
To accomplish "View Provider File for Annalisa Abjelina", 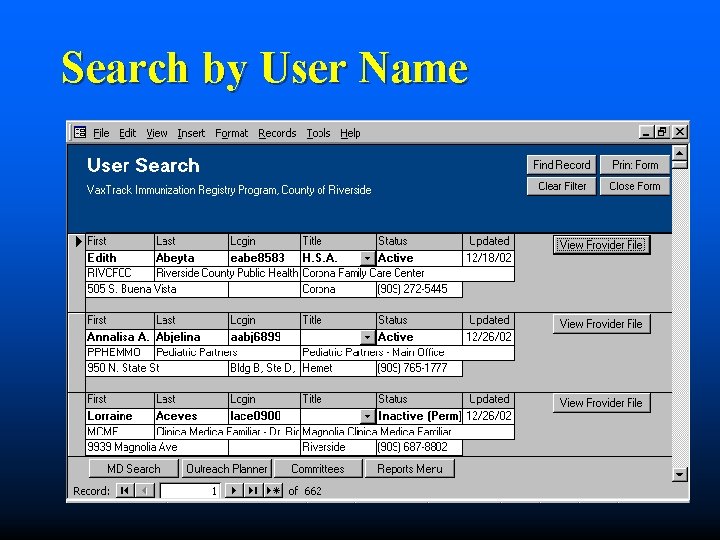I will [x=602, y=324].
